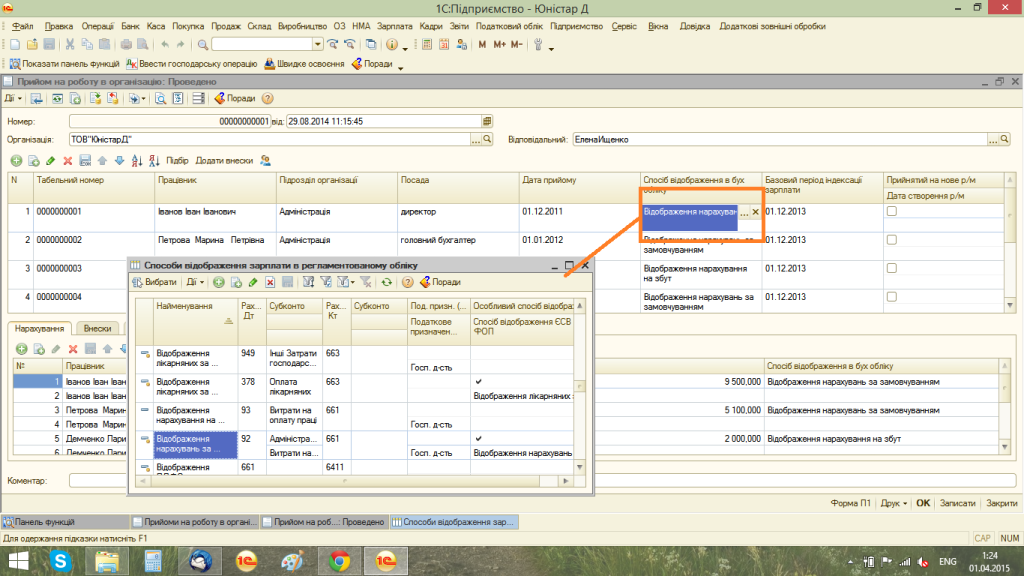Click the Додати внески button
Viewport: 1024px width, 576px height.
[x=224, y=161]
